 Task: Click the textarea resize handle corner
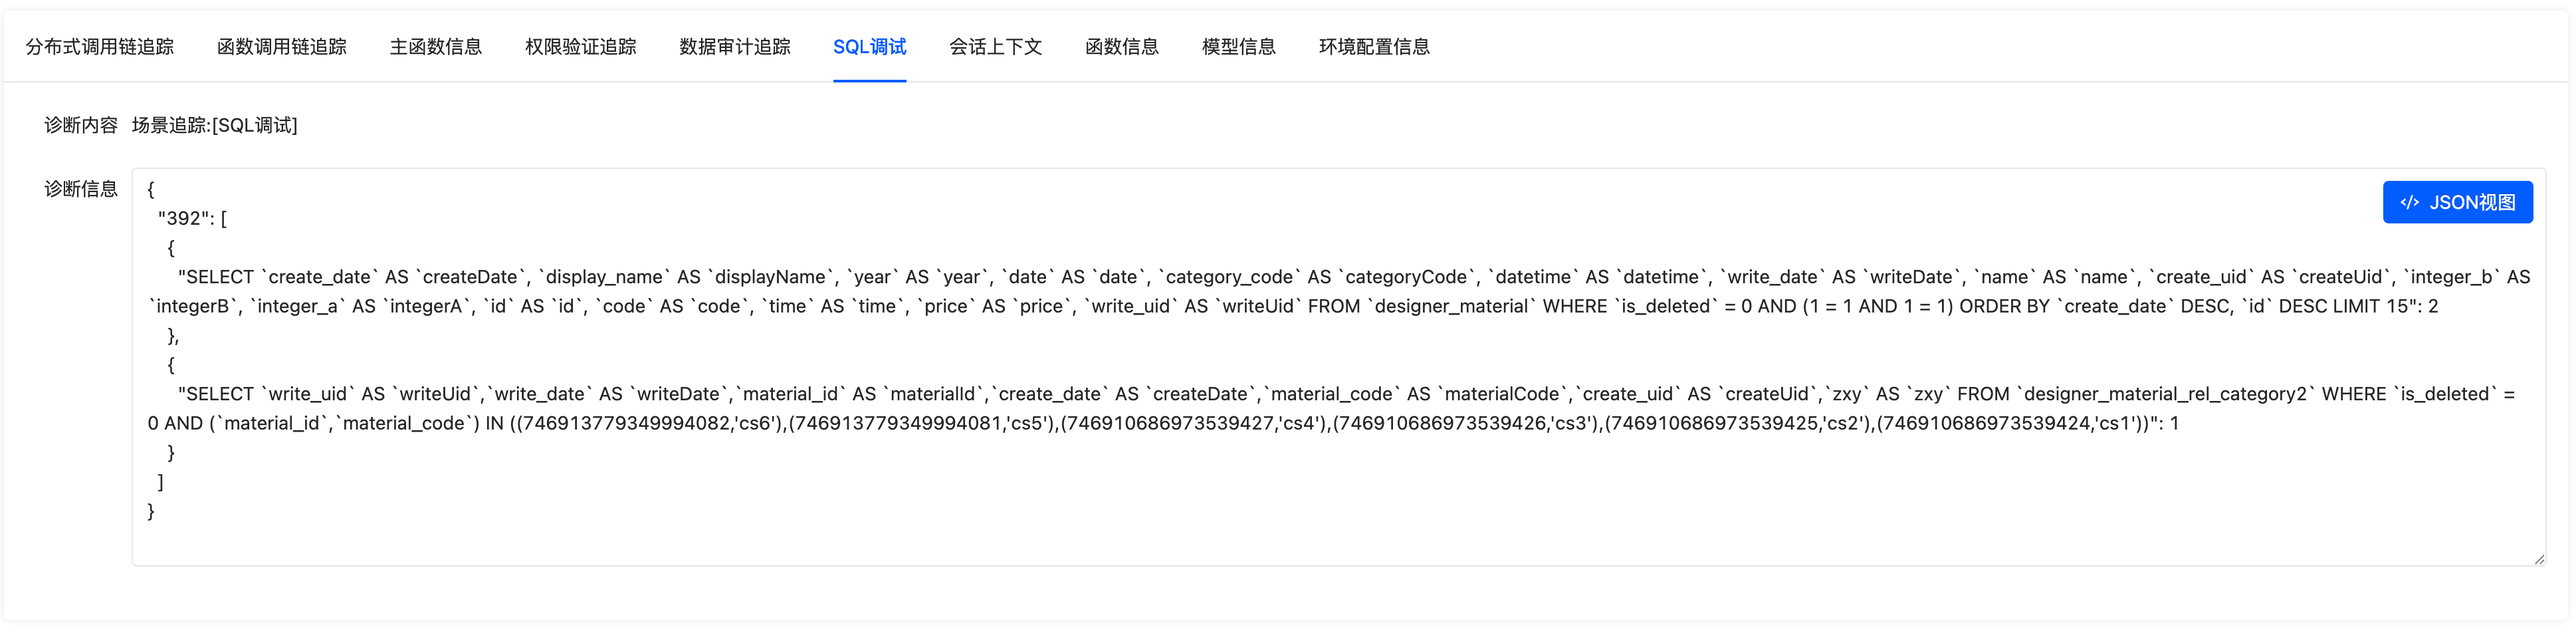[2538, 559]
